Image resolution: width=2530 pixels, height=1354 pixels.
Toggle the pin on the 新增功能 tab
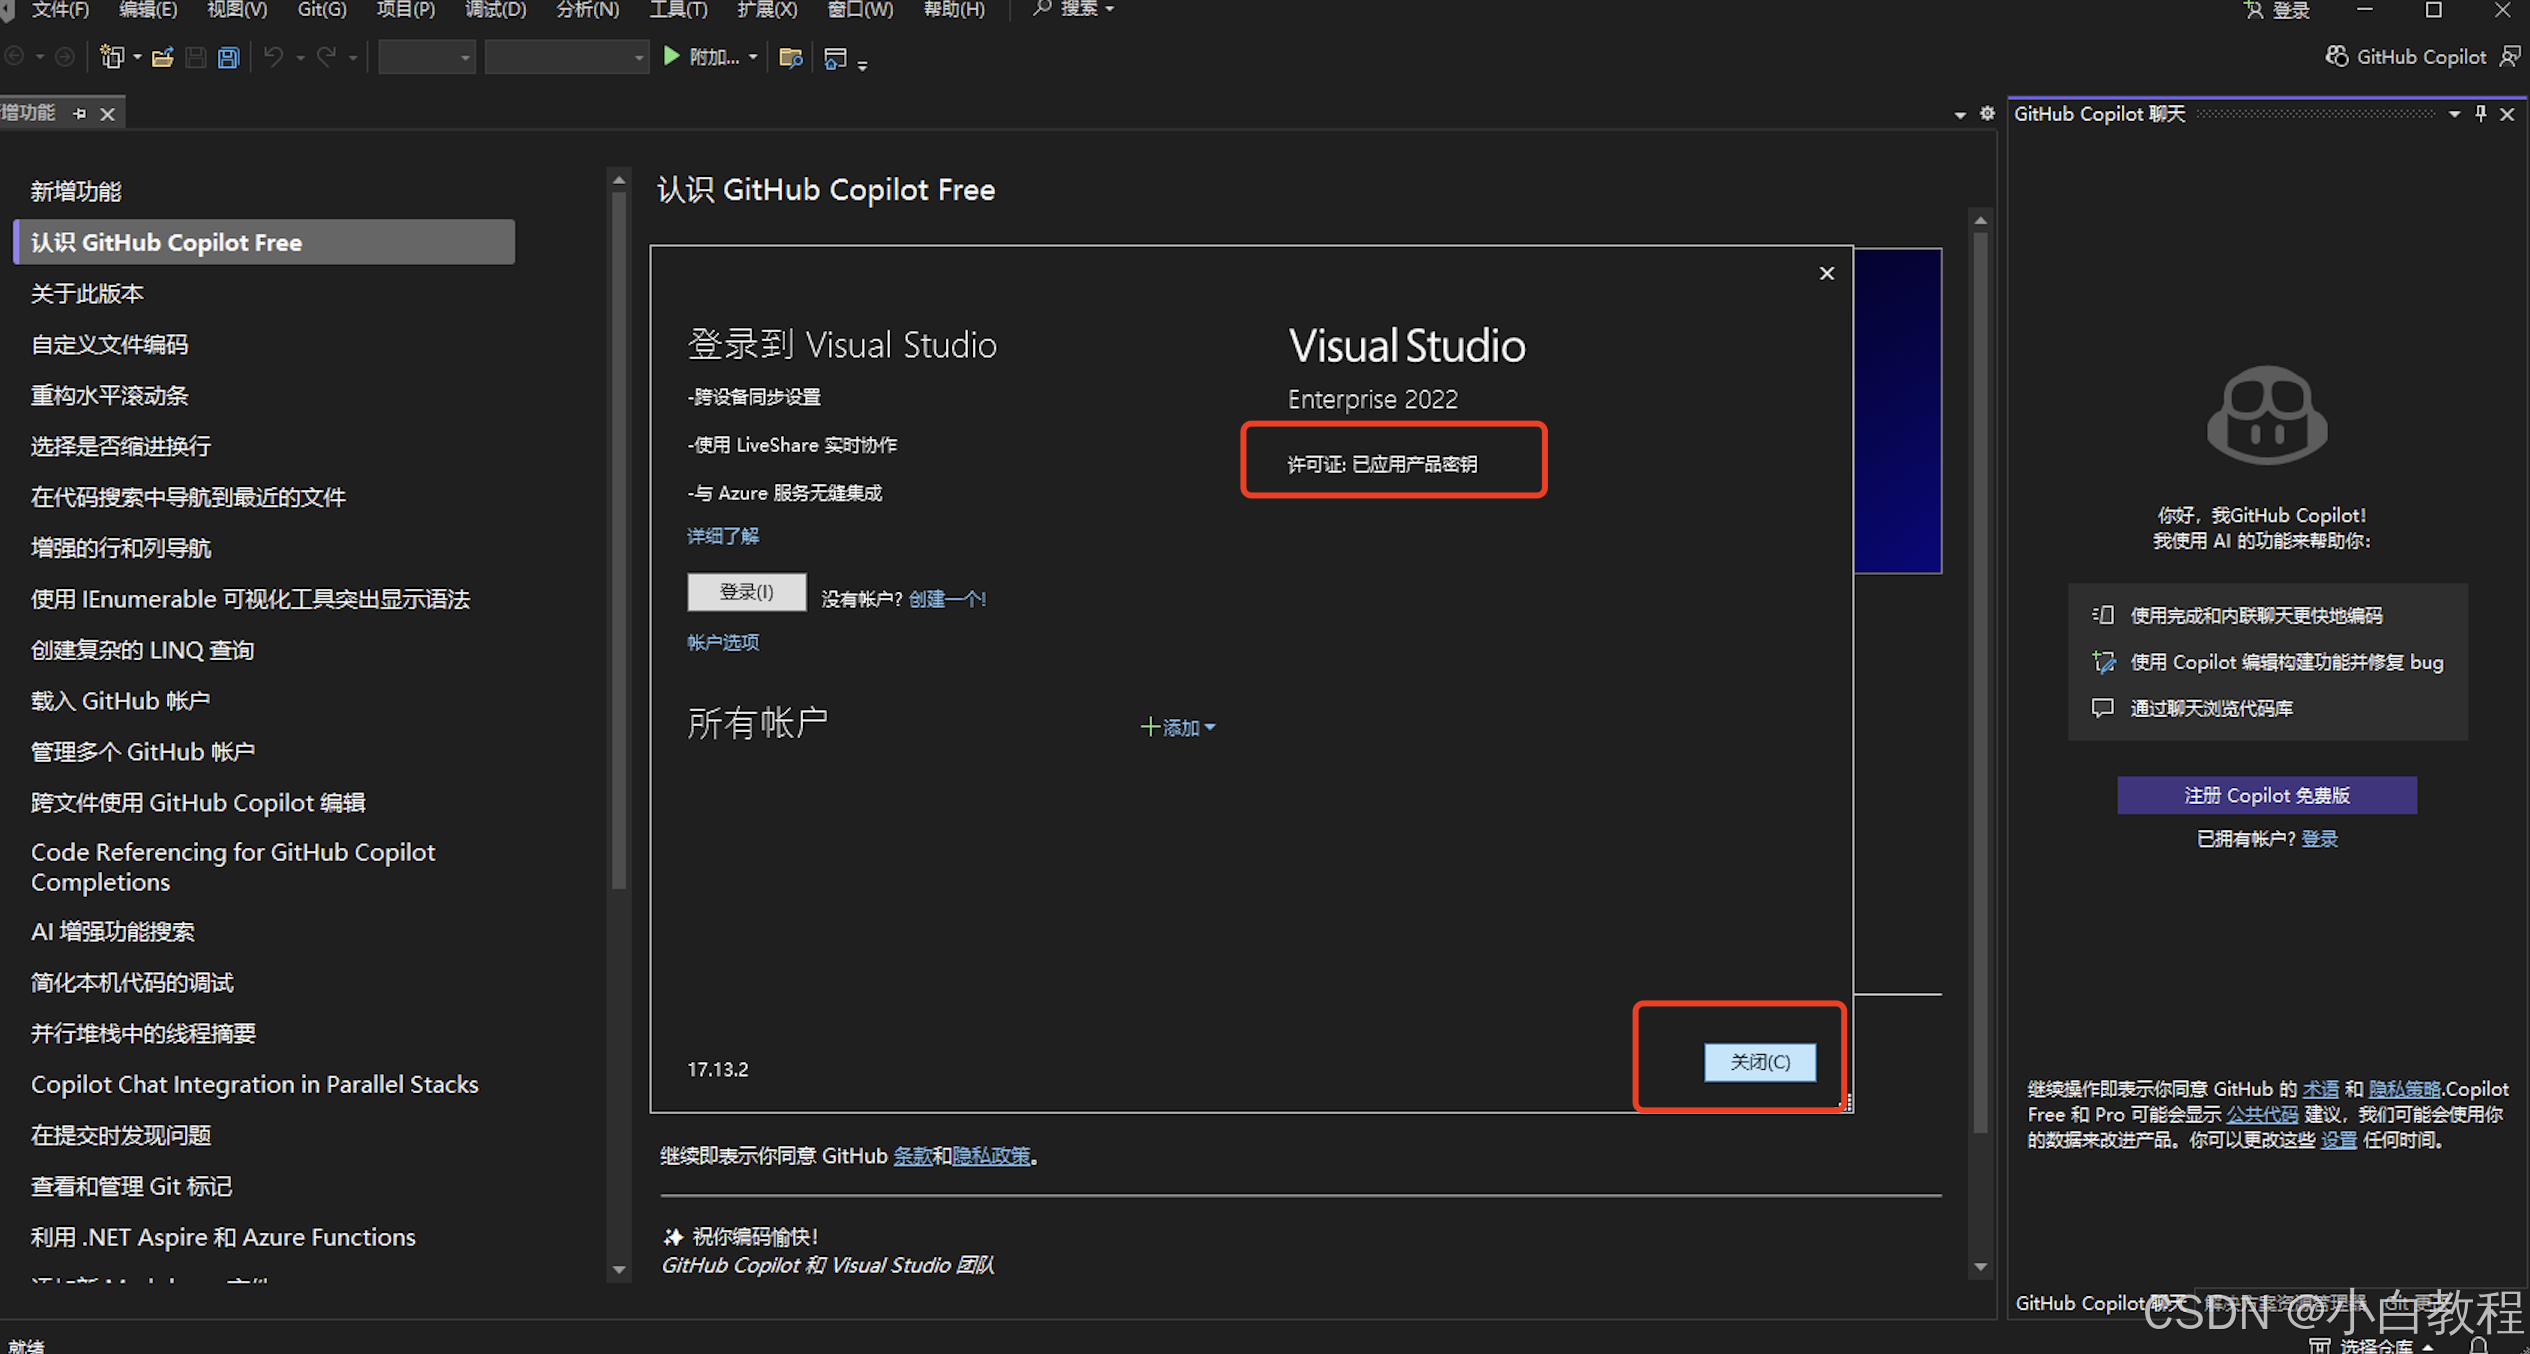[x=80, y=113]
